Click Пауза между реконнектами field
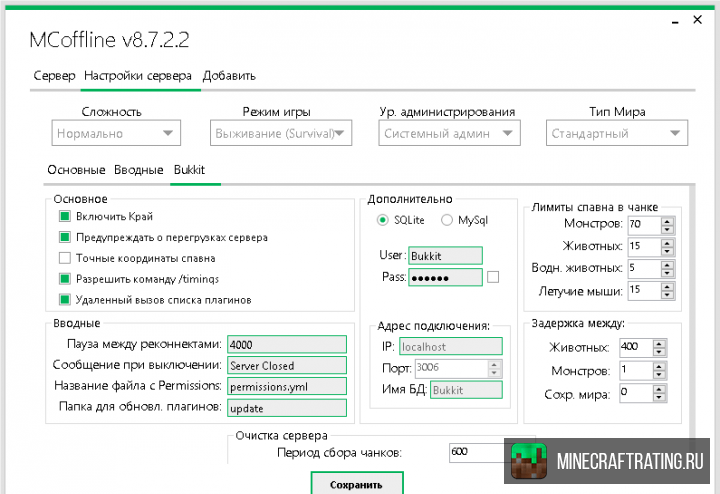Screen dimensions: 720x494 pos(287,344)
